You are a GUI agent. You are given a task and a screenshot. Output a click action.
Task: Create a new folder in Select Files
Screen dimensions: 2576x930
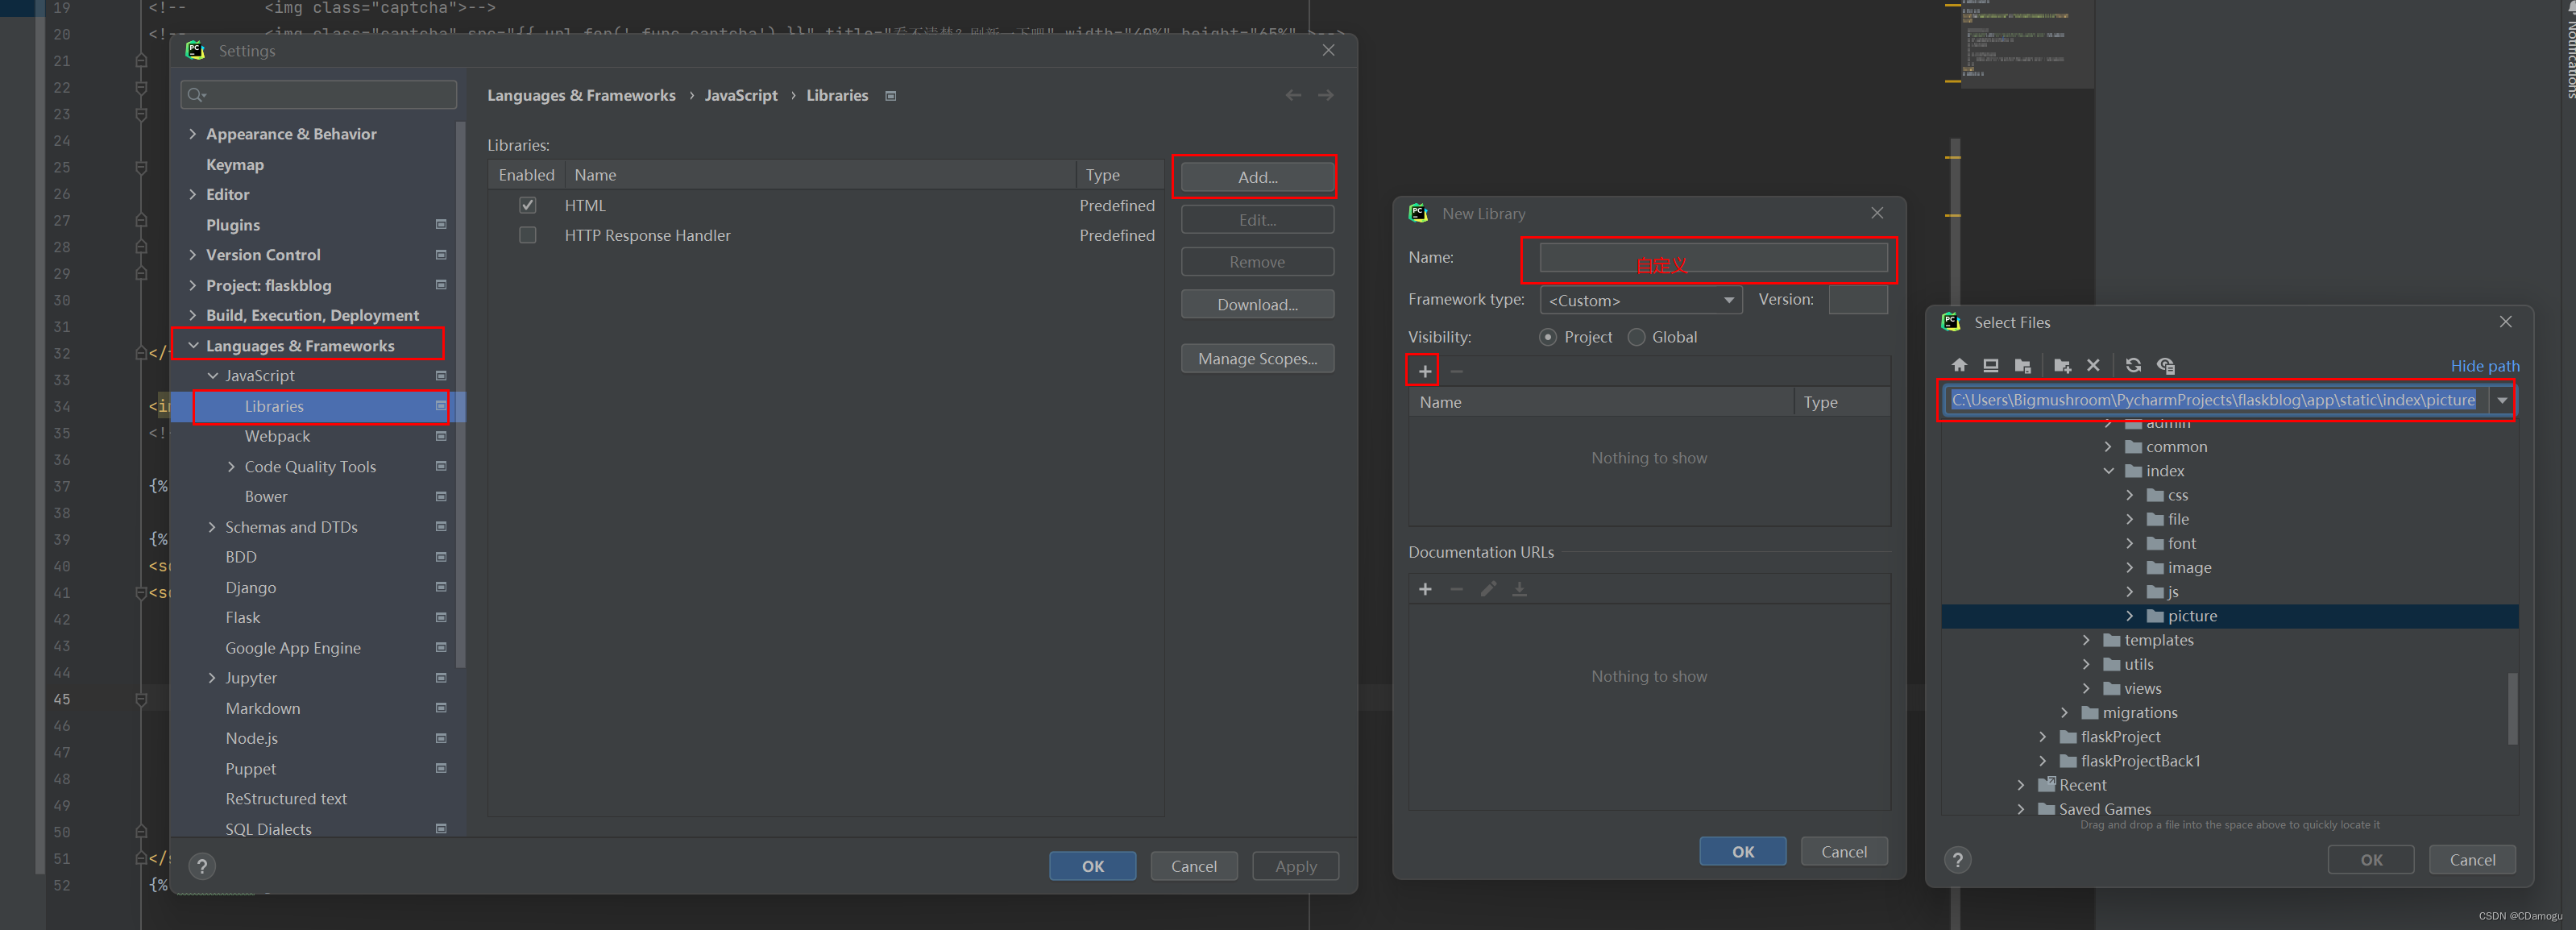pyautogui.click(x=2062, y=365)
